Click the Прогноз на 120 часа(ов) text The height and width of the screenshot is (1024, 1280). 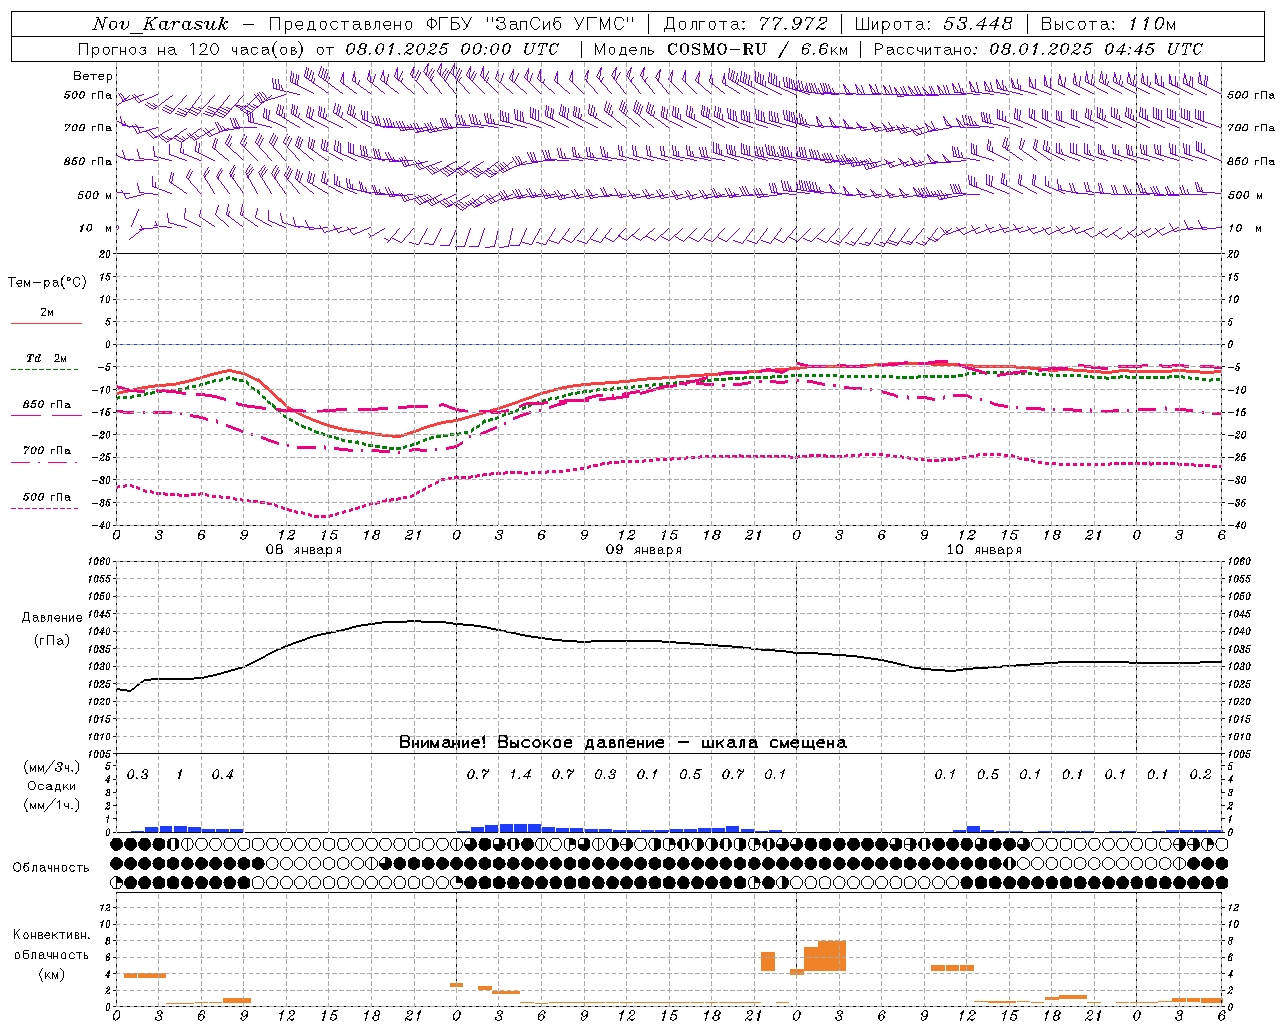pos(192,49)
